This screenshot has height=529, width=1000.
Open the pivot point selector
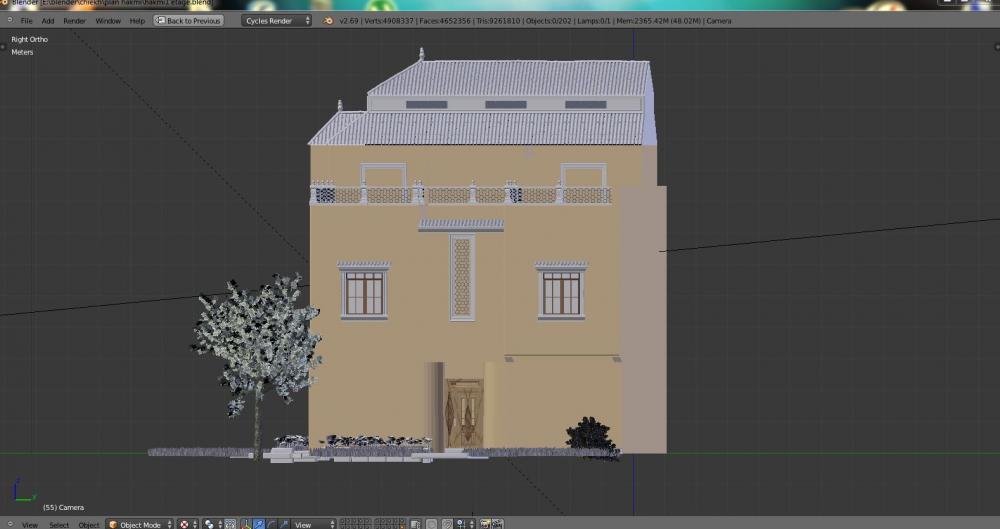212,524
